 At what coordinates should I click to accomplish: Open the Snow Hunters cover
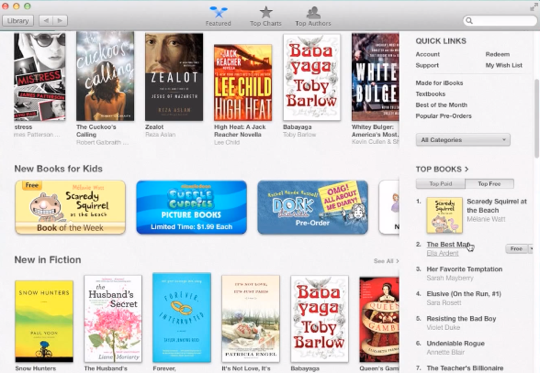[44, 321]
